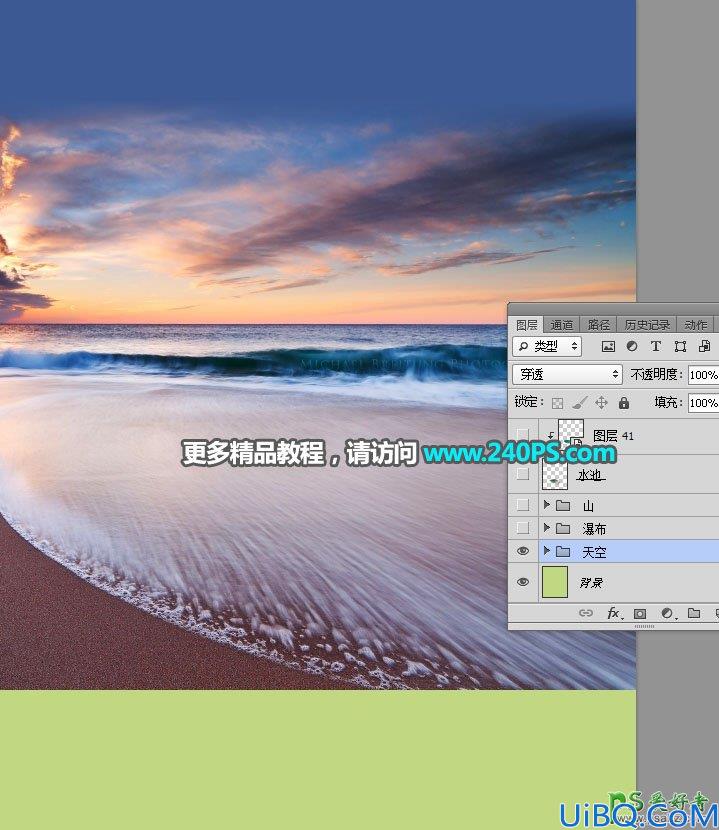719x830 pixels.
Task: Show the 水池 layer
Action: 523,474
